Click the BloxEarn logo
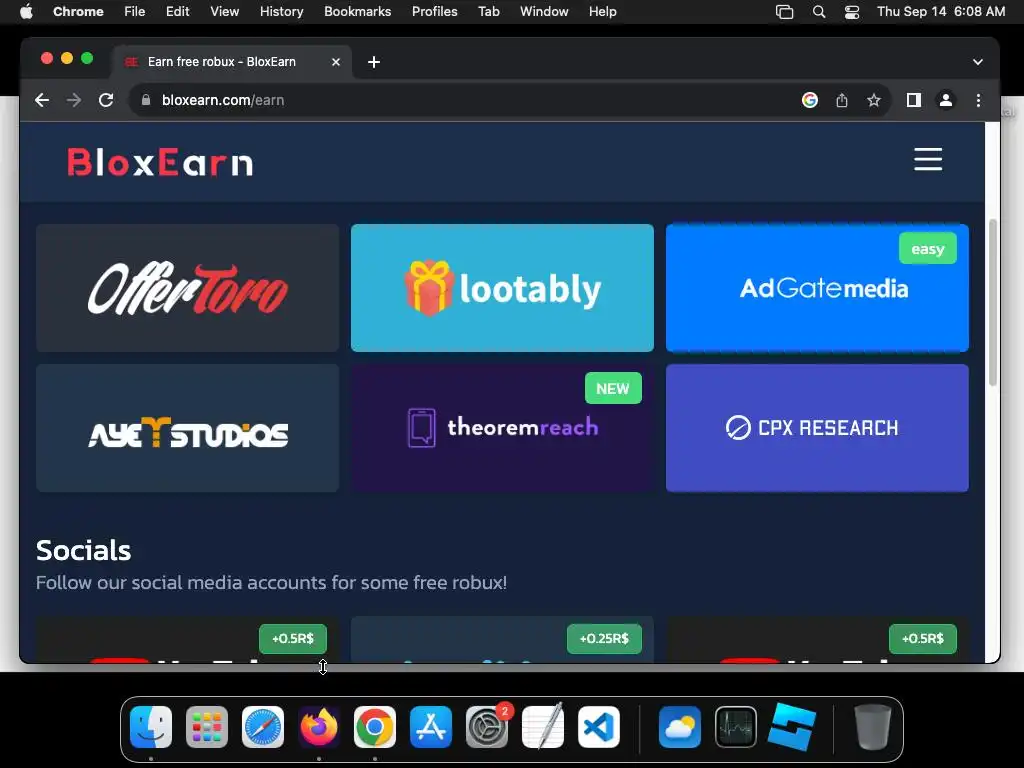The width and height of the screenshot is (1024, 768). click(x=160, y=162)
